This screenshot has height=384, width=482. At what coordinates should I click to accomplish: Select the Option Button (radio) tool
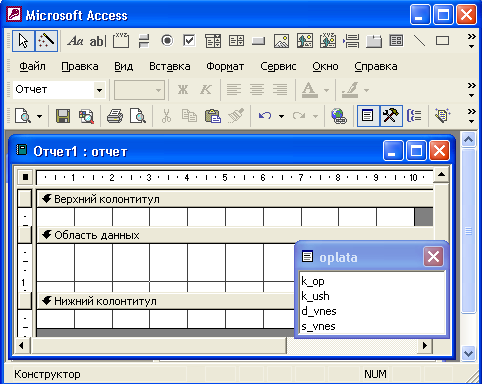pos(167,41)
